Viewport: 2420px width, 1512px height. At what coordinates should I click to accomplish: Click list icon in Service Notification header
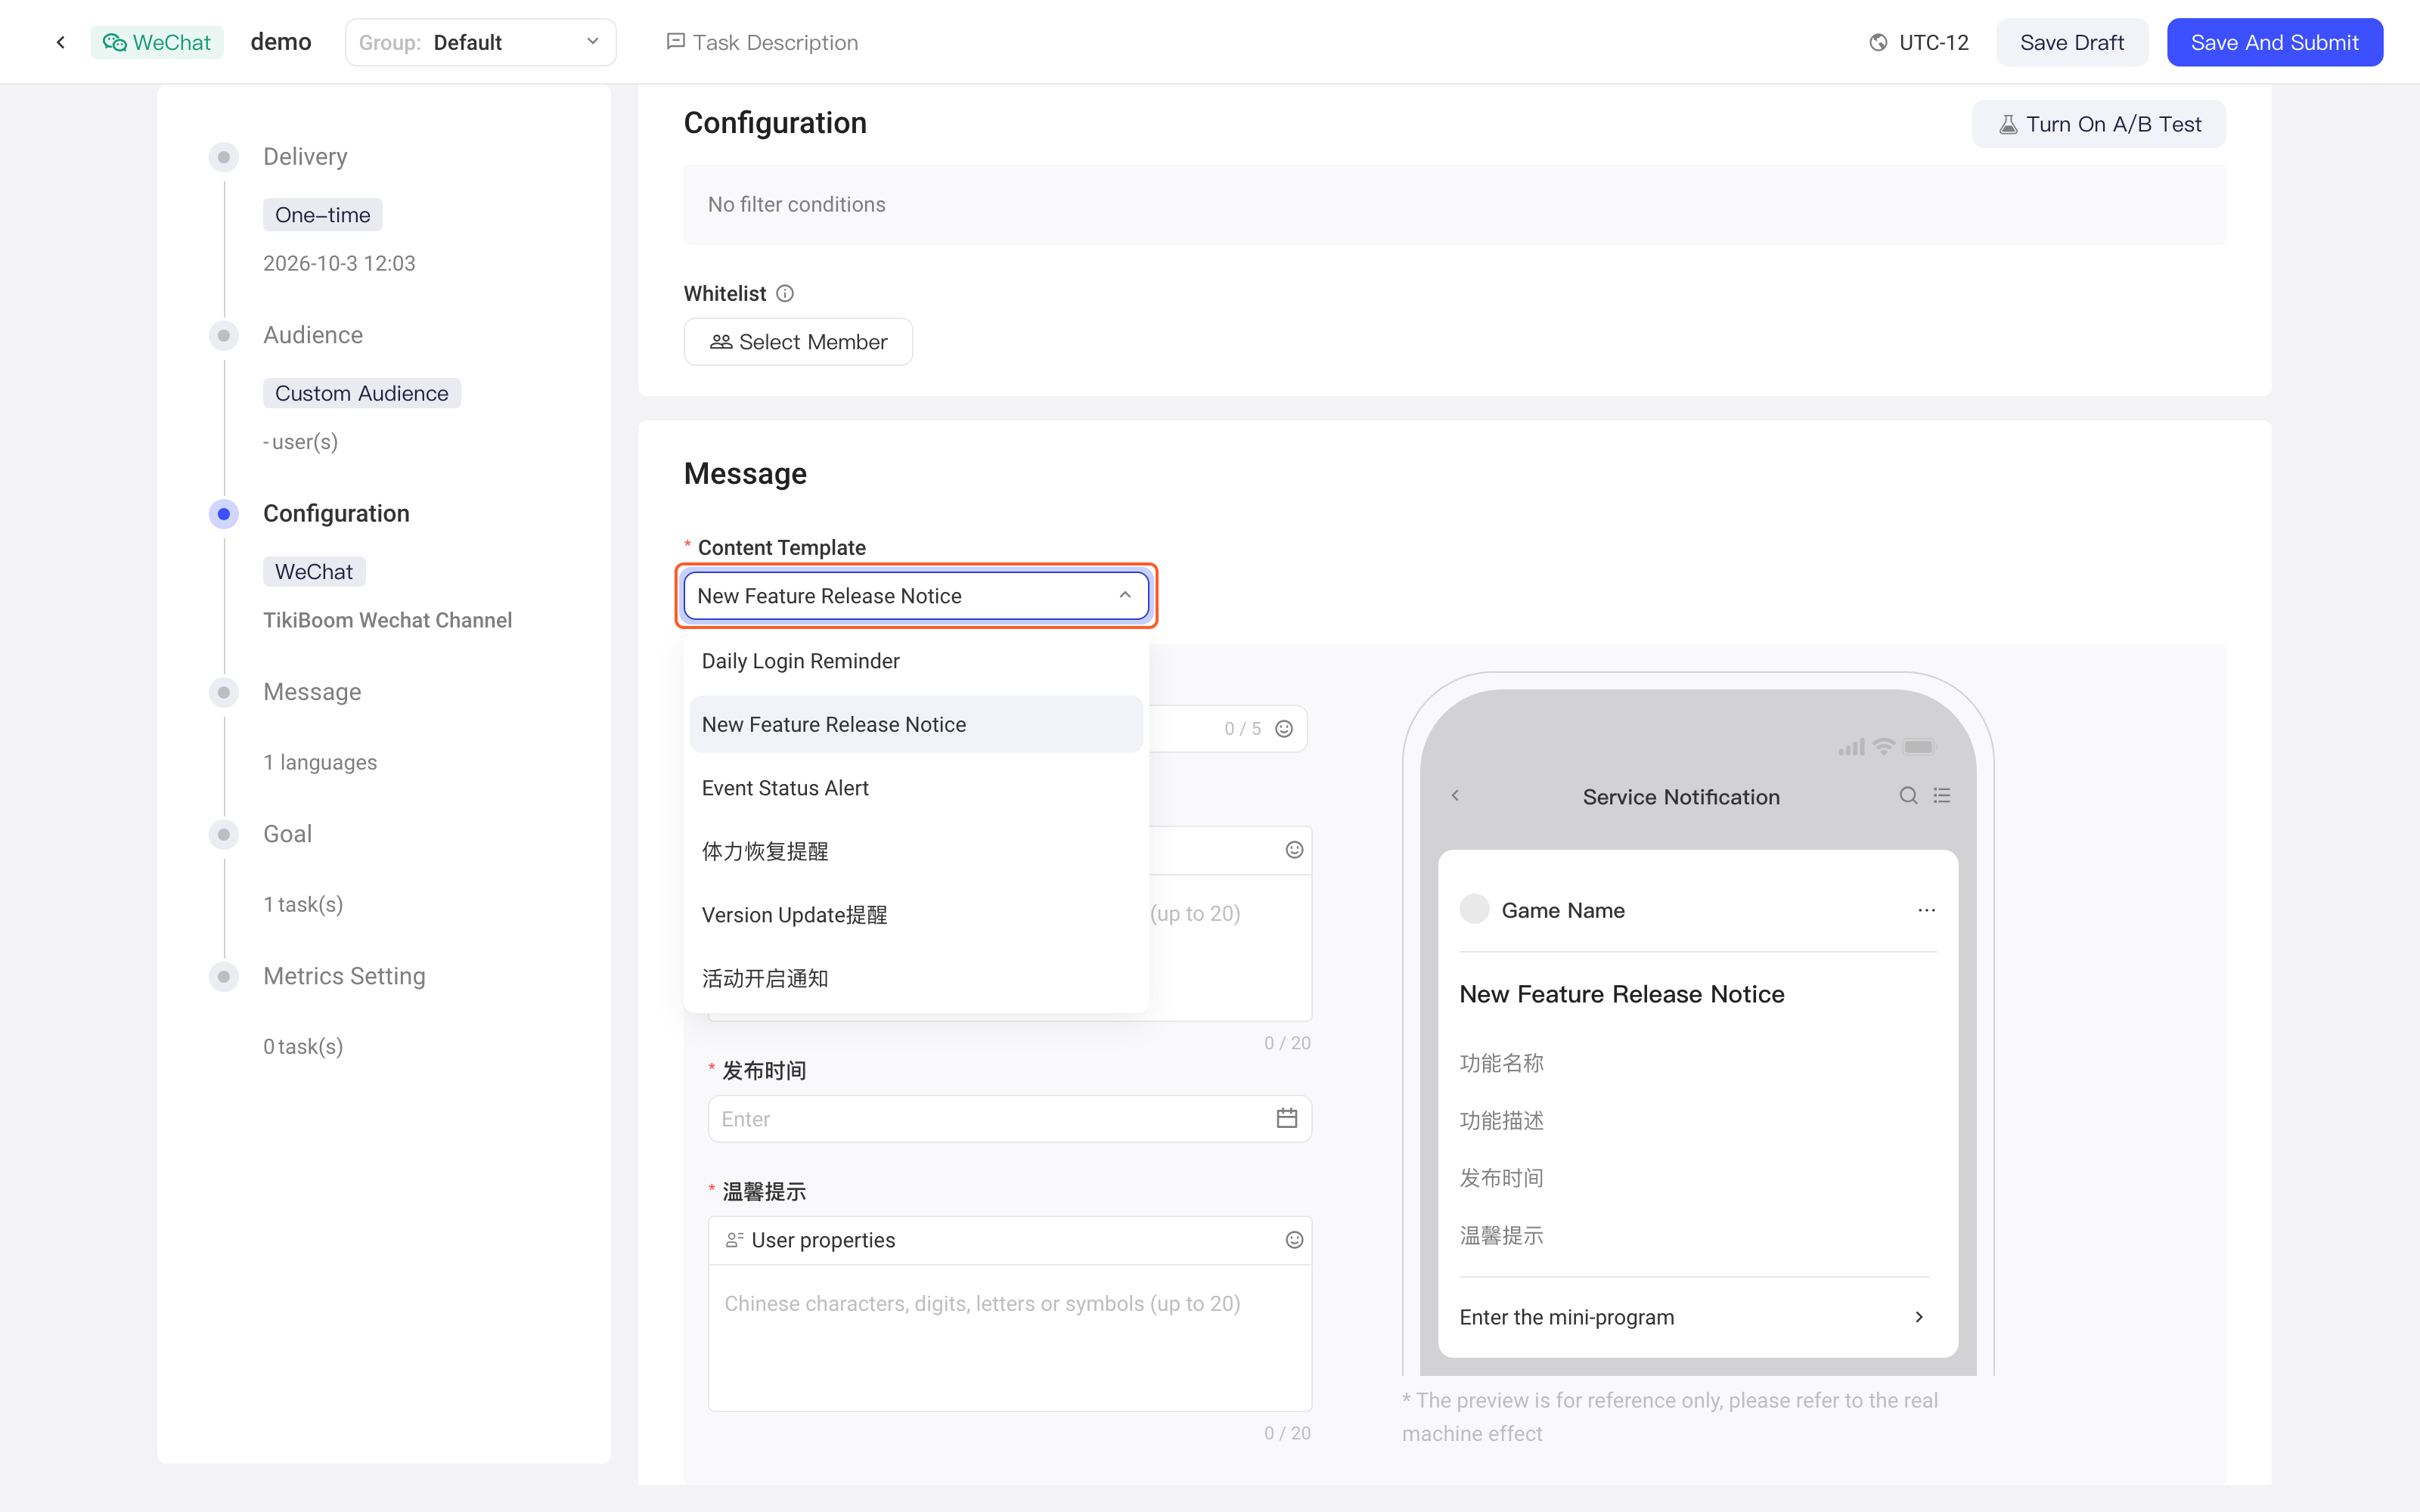1942,796
